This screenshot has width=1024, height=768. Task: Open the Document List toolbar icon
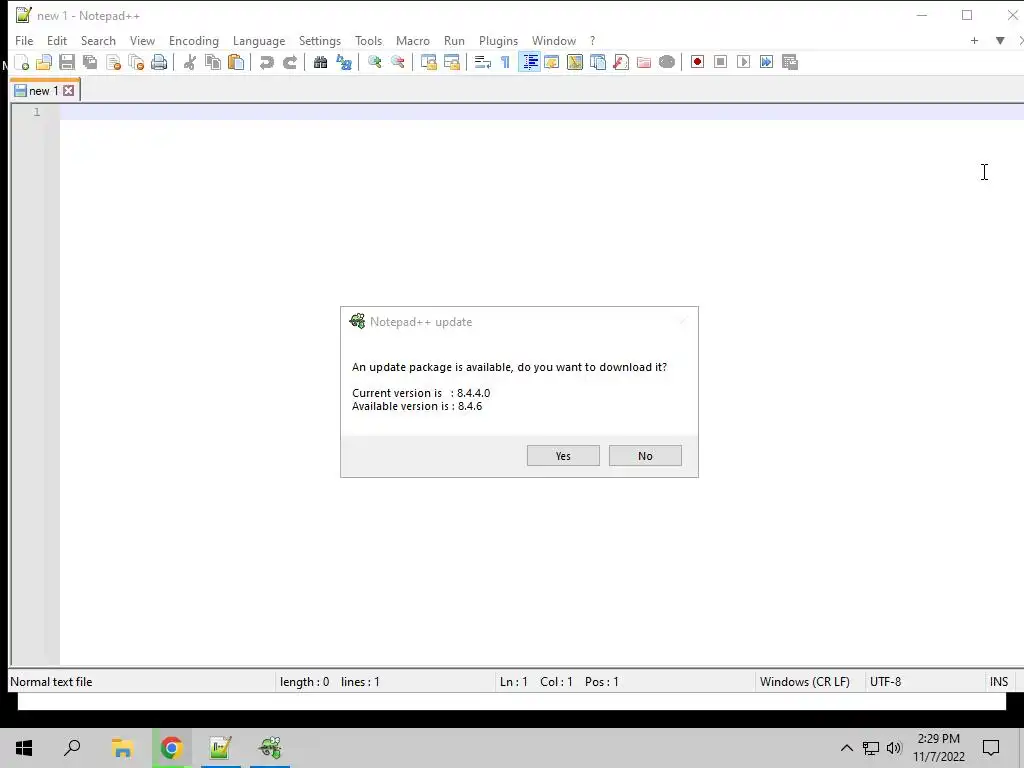[x=598, y=62]
